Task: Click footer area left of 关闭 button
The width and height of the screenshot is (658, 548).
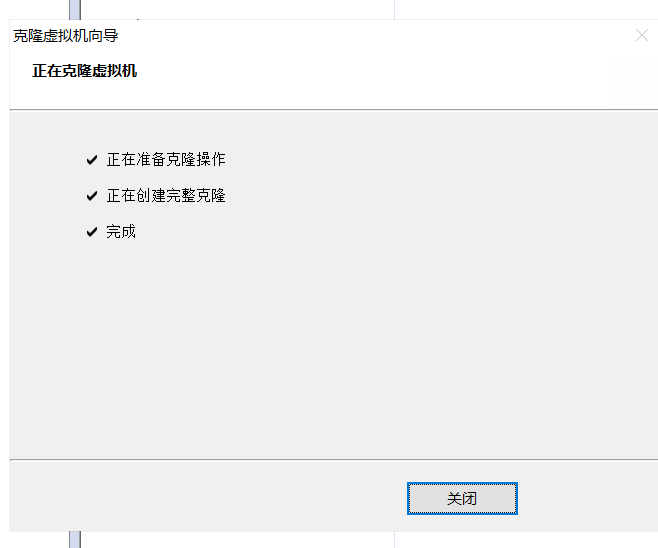Action: click(x=208, y=497)
